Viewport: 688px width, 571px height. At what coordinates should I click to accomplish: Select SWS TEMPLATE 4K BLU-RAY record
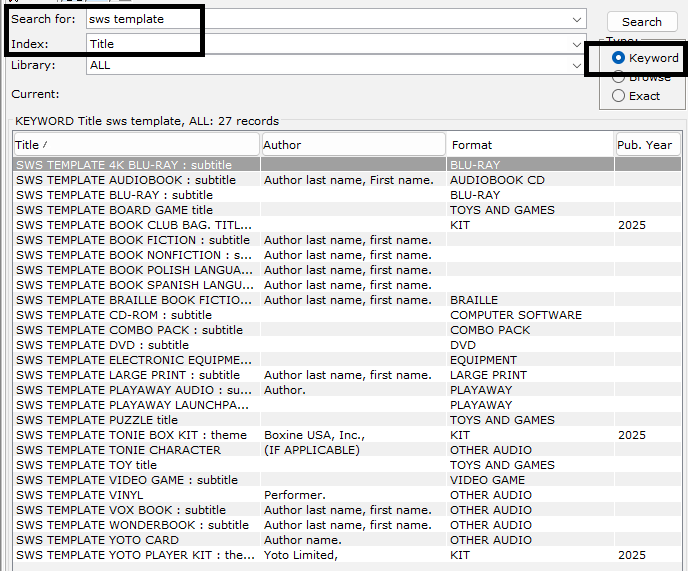[x=123, y=165]
